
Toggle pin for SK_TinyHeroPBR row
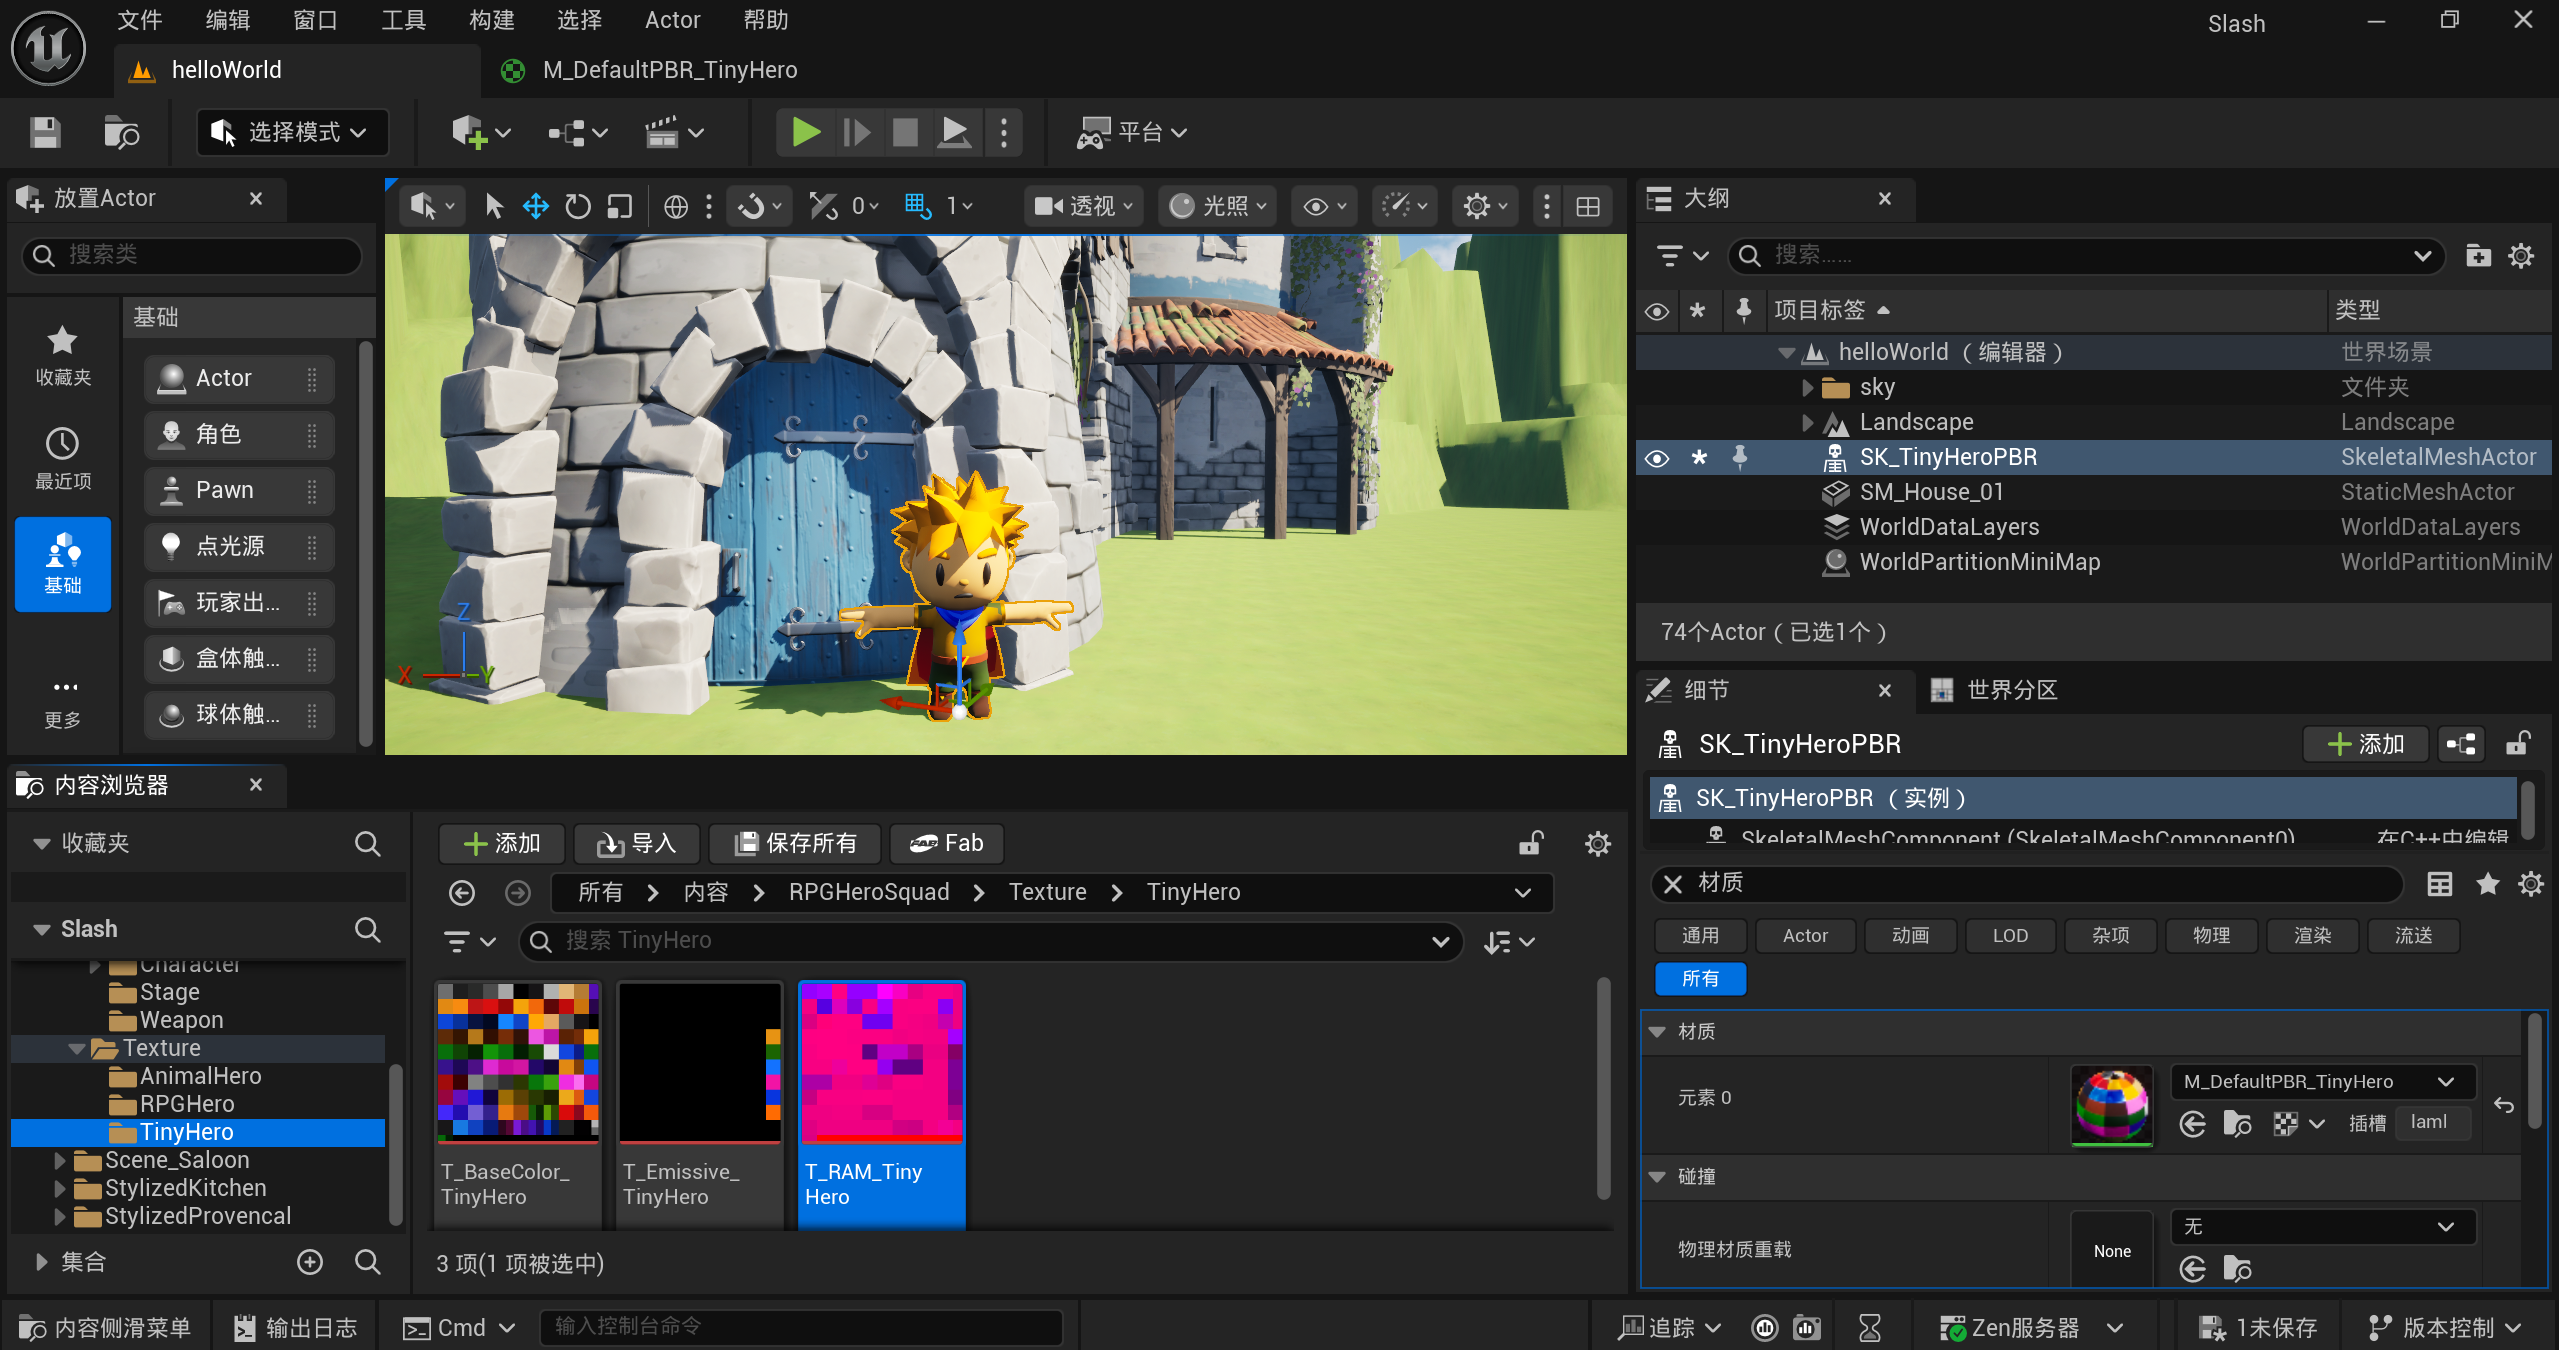click(x=1740, y=457)
